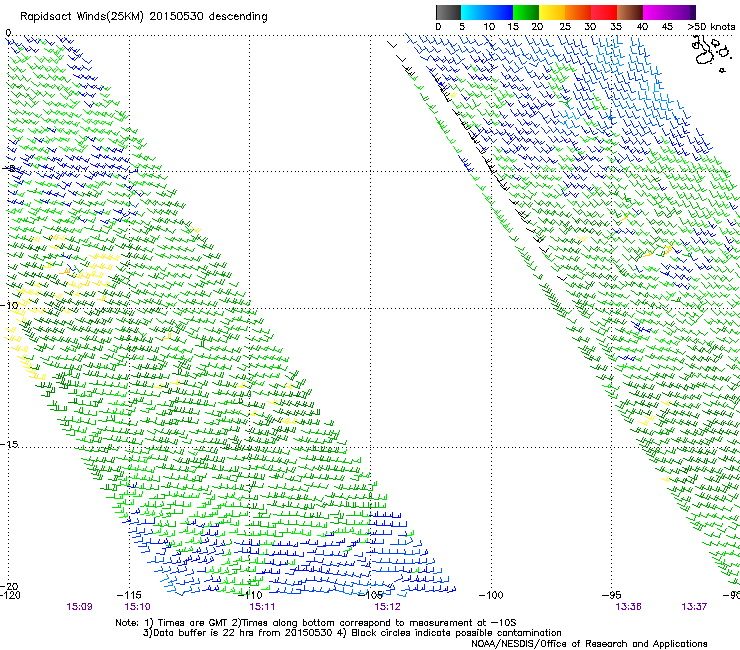This screenshot has width=740, height=650.
Task: Click the purple '15:12' pass time
Action: pos(387,607)
